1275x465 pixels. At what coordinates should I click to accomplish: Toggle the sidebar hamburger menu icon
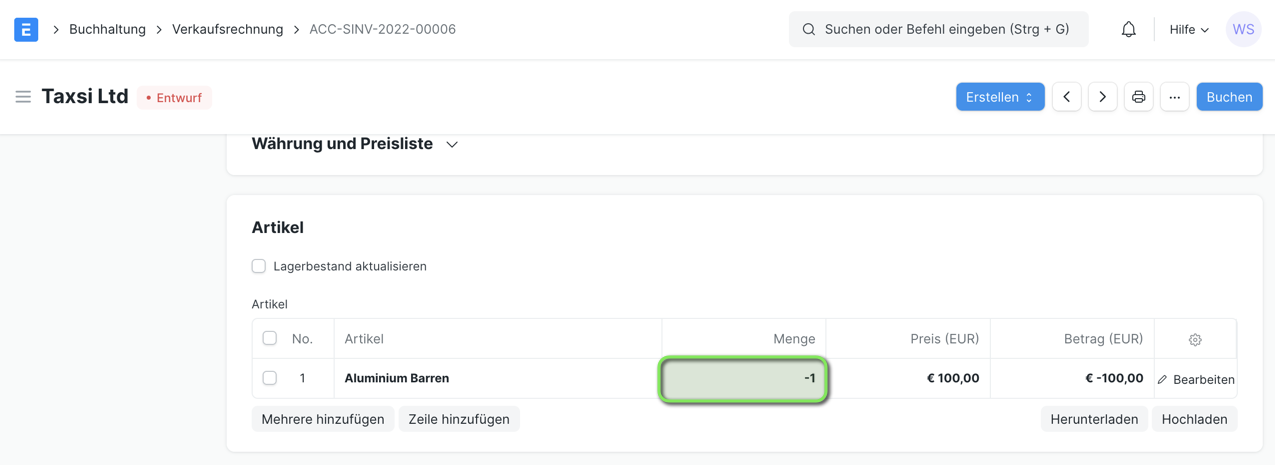pos(23,97)
